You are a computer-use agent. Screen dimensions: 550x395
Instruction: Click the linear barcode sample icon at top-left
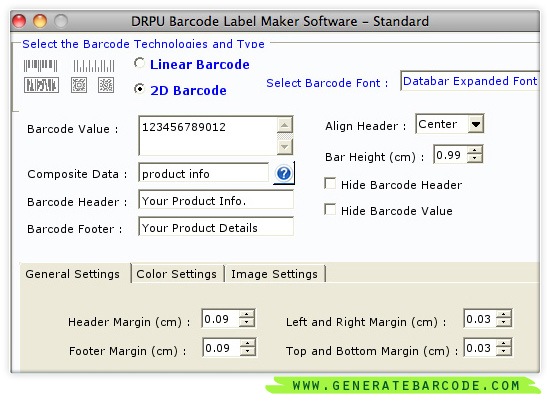[41, 66]
